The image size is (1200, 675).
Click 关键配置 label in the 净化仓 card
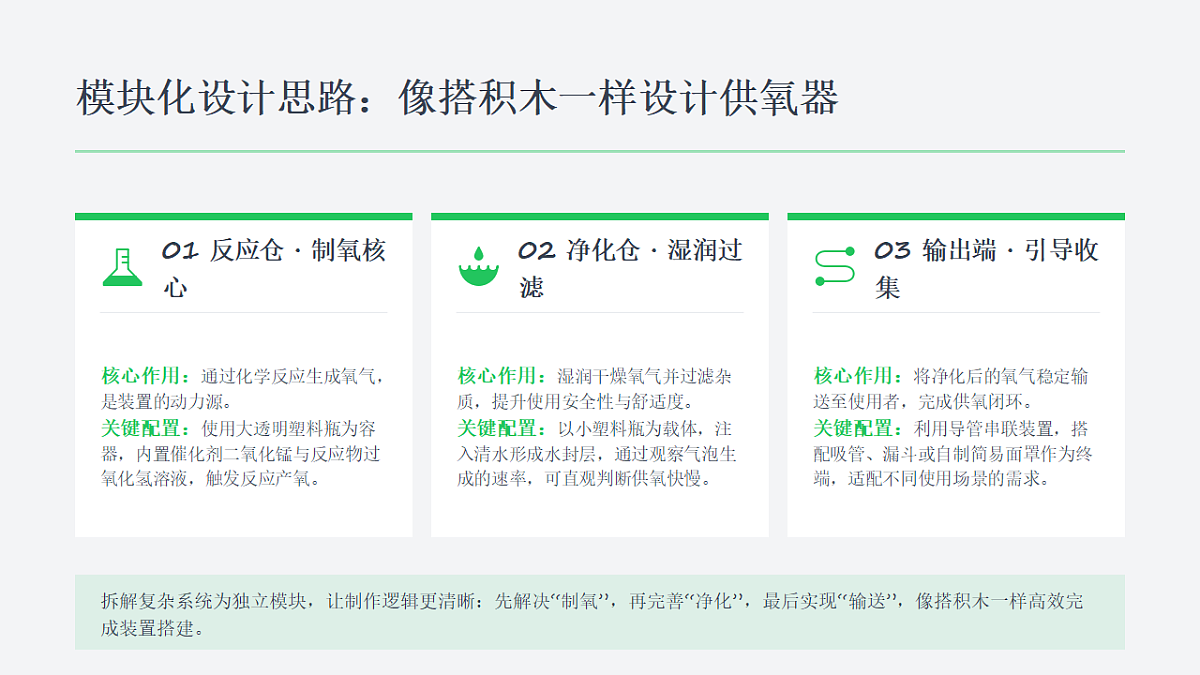pyautogui.click(x=502, y=428)
